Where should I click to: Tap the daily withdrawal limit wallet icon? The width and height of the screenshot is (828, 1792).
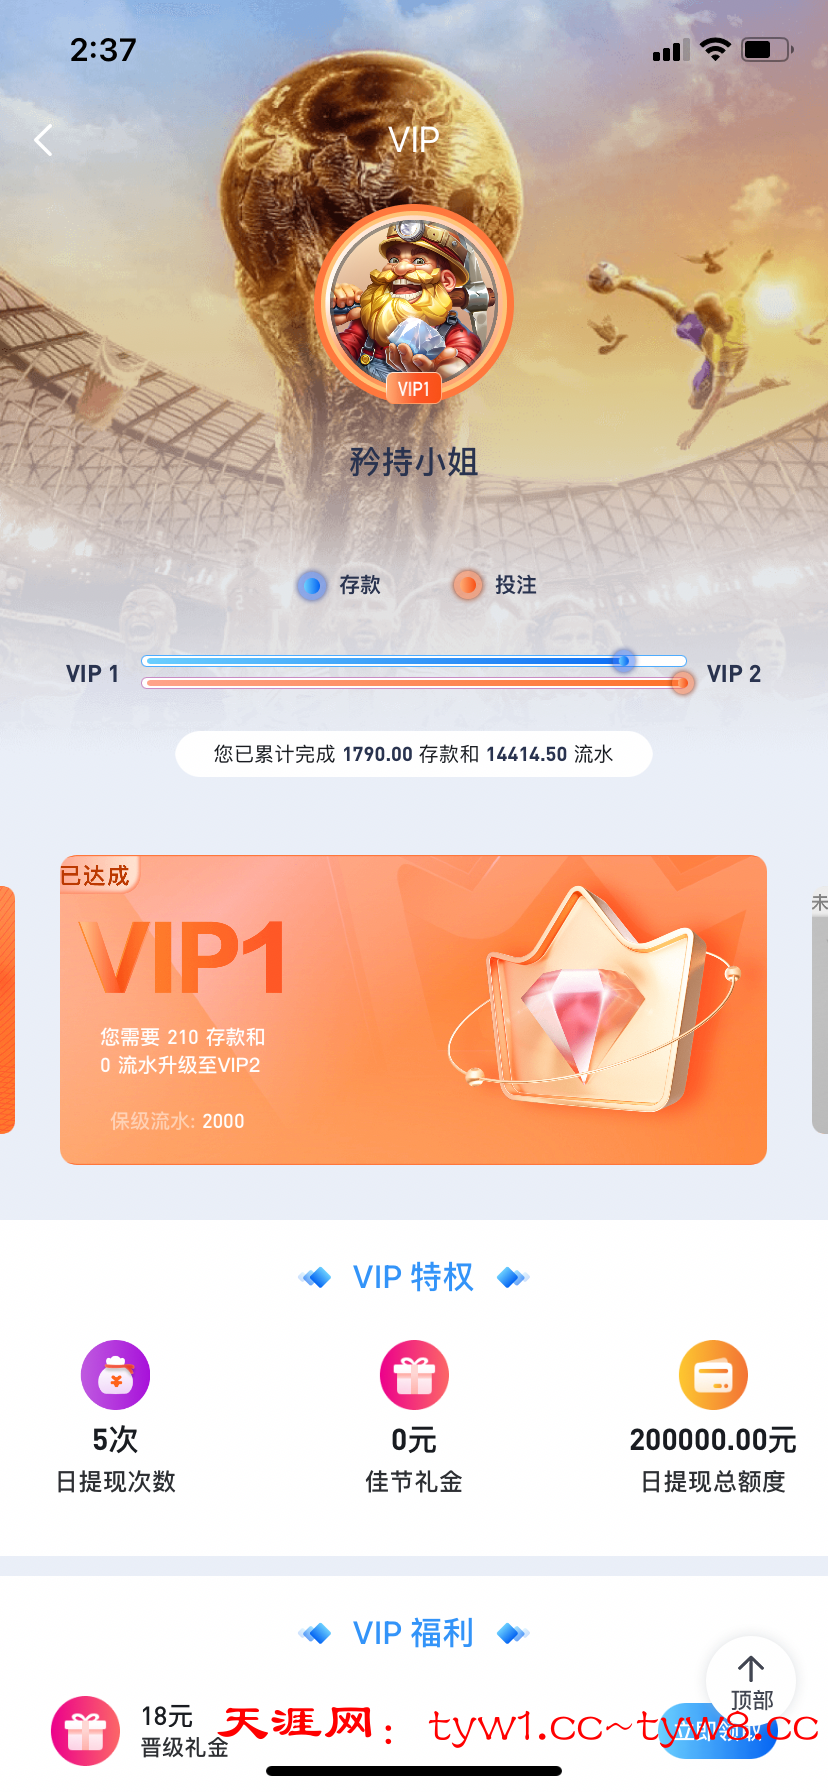pyautogui.click(x=713, y=1375)
